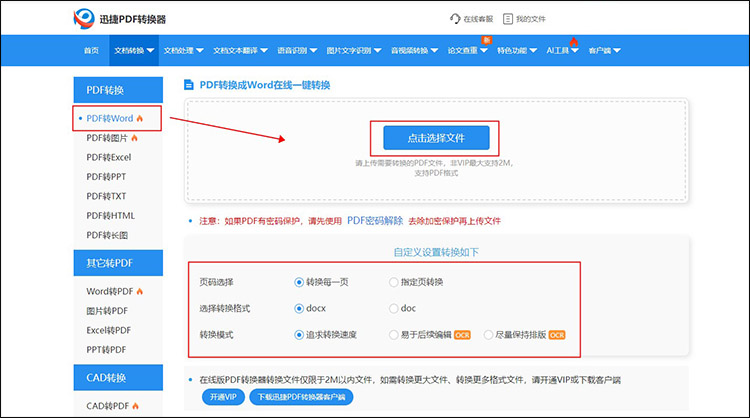Open PPT转PDF in sidebar
750x418 pixels.
click(106, 350)
